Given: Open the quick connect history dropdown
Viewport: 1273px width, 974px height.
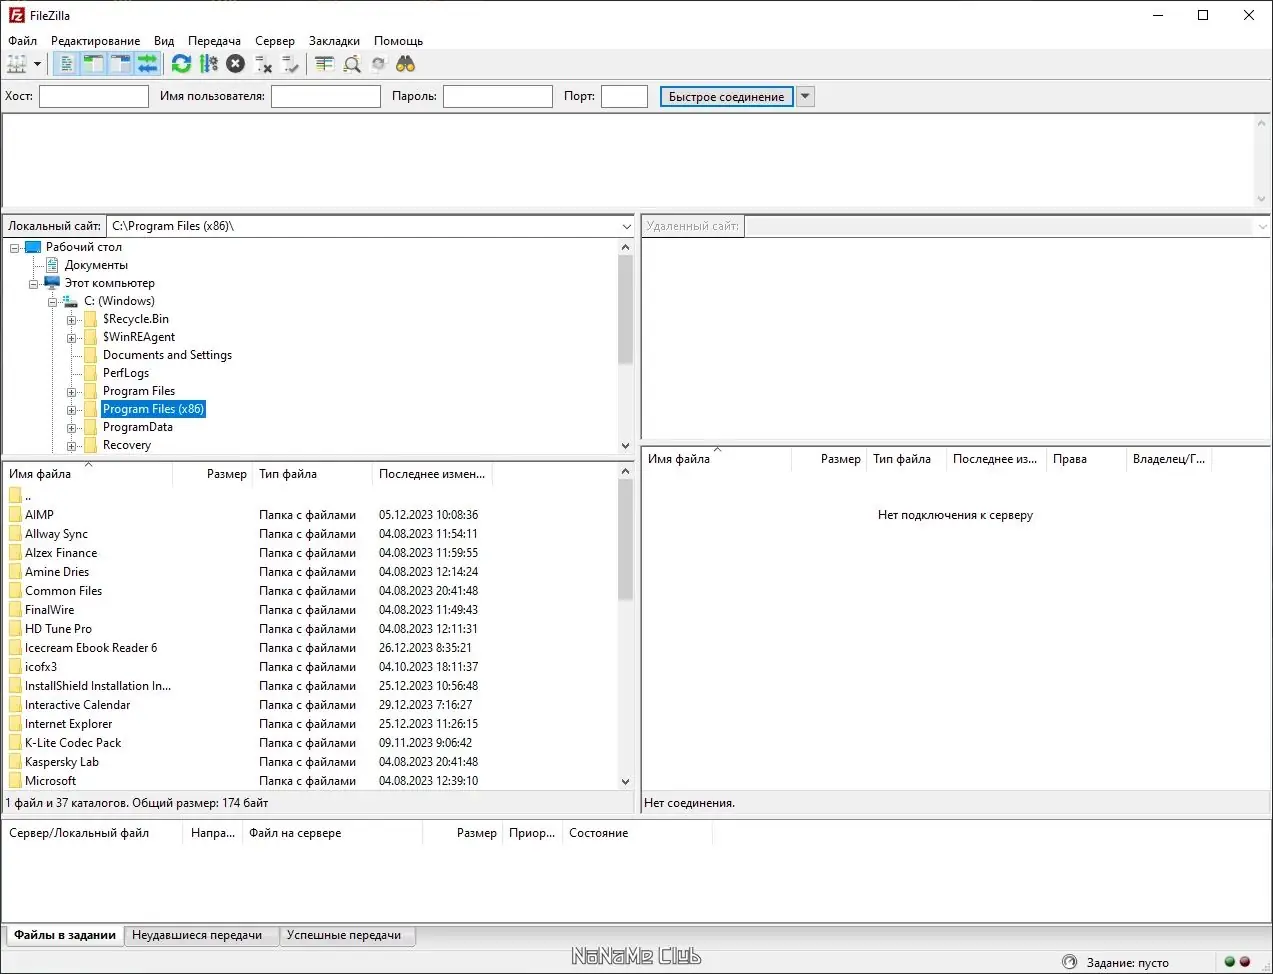Looking at the screenshot, I should [x=806, y=97].
